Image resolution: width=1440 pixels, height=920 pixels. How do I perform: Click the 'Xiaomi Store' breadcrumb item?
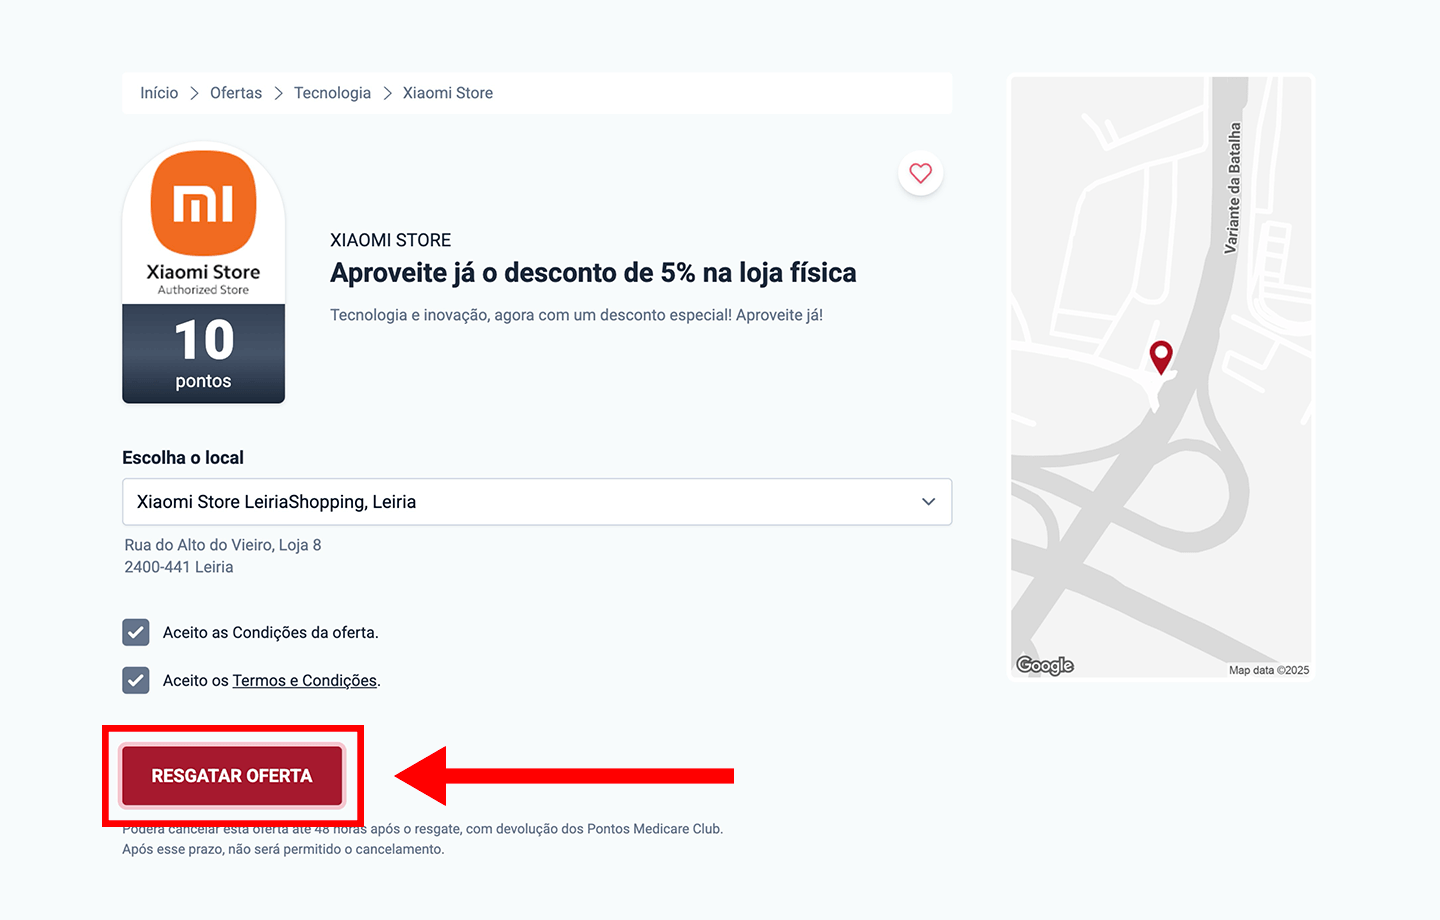point(447,92)
